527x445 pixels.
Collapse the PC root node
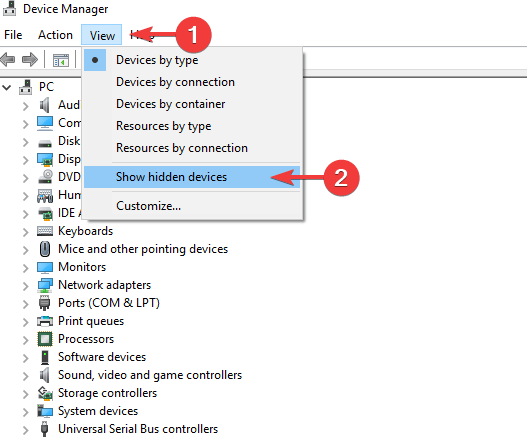pyautogui.click(x=6, y=88)
